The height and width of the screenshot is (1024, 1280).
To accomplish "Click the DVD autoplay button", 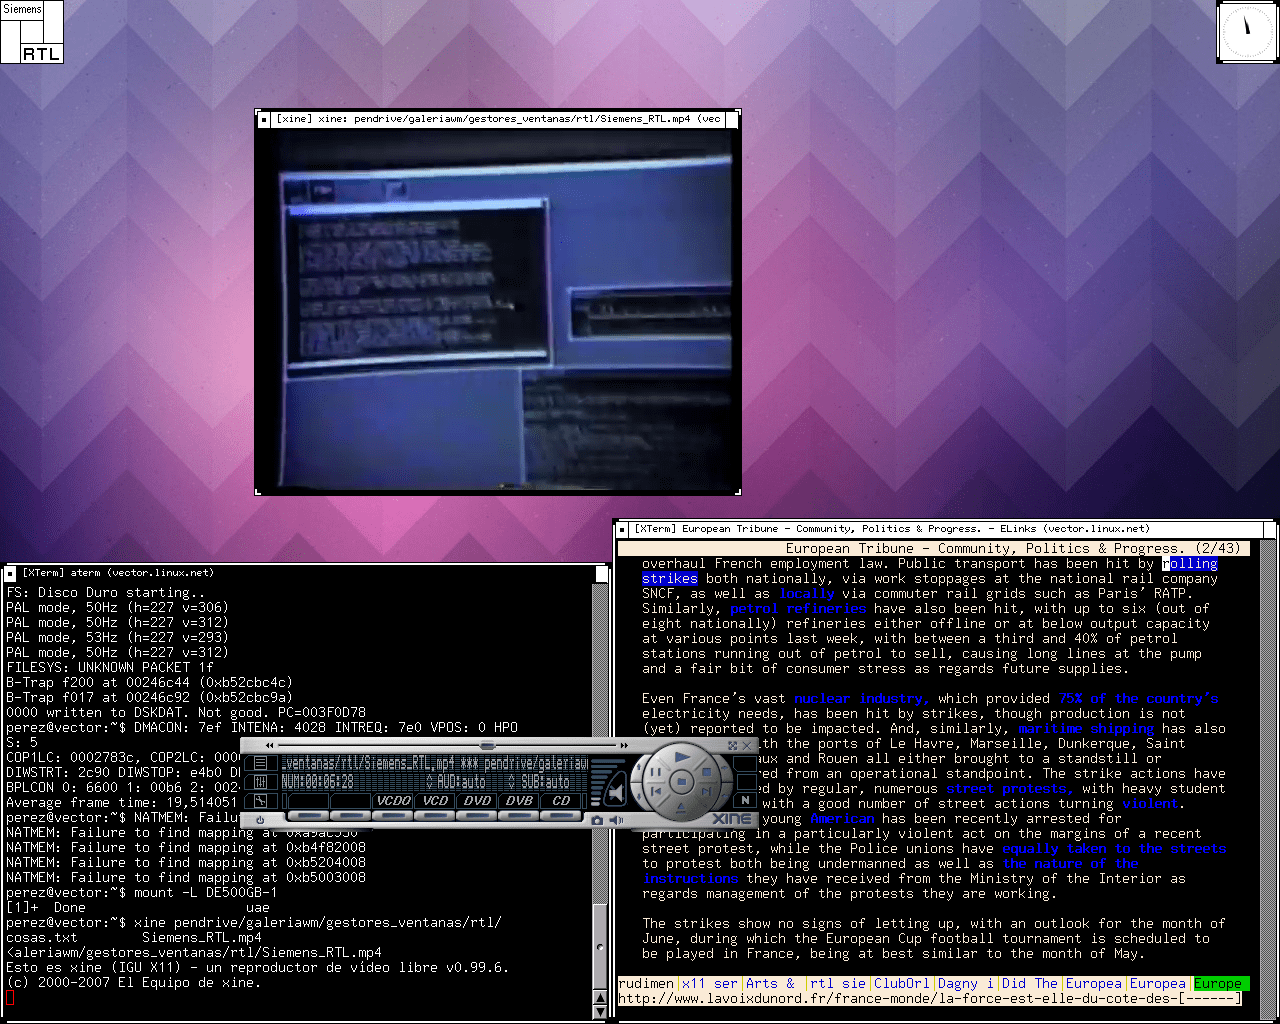I will coord(477,801).
